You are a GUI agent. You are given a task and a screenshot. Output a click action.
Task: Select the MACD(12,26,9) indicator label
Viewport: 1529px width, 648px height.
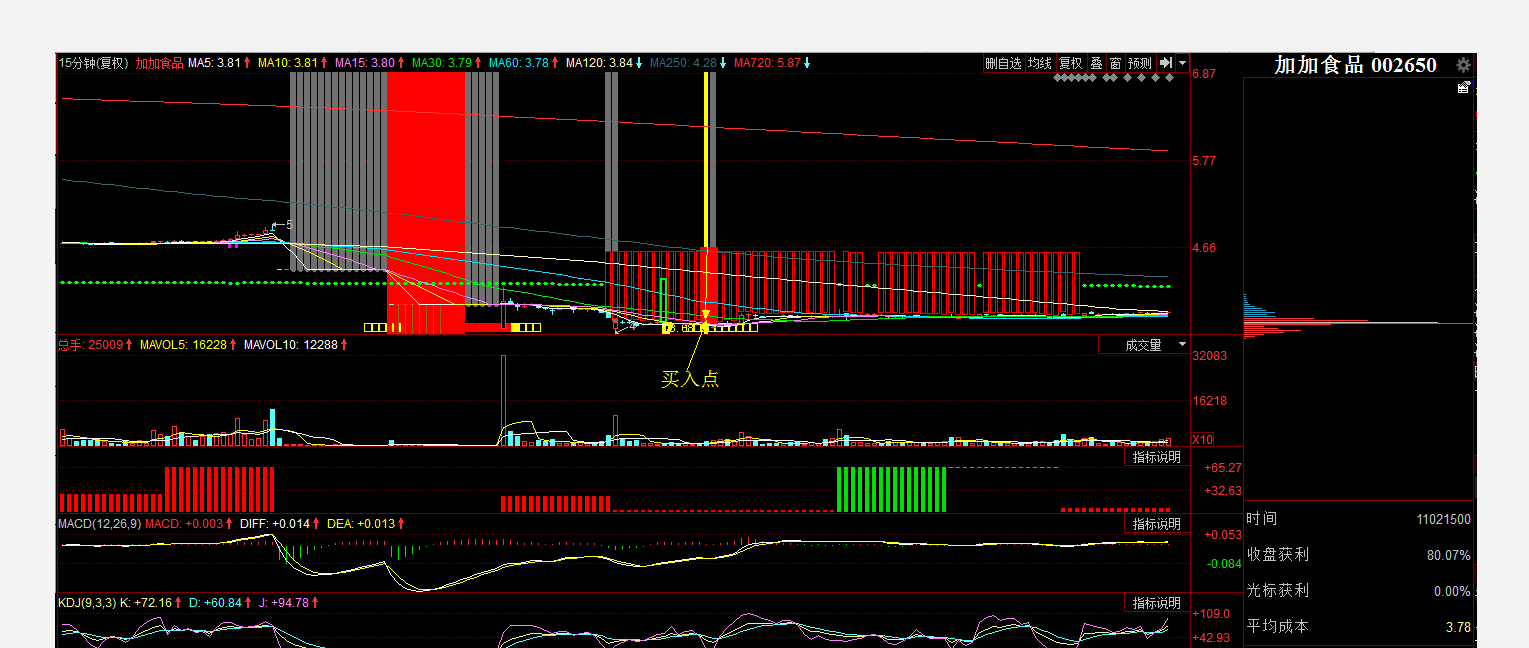pos(99,523)
